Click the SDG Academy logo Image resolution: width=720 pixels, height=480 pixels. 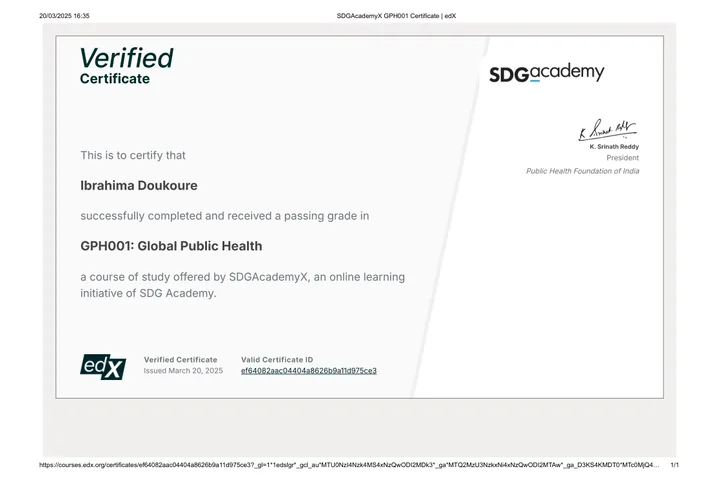point(546,73)
